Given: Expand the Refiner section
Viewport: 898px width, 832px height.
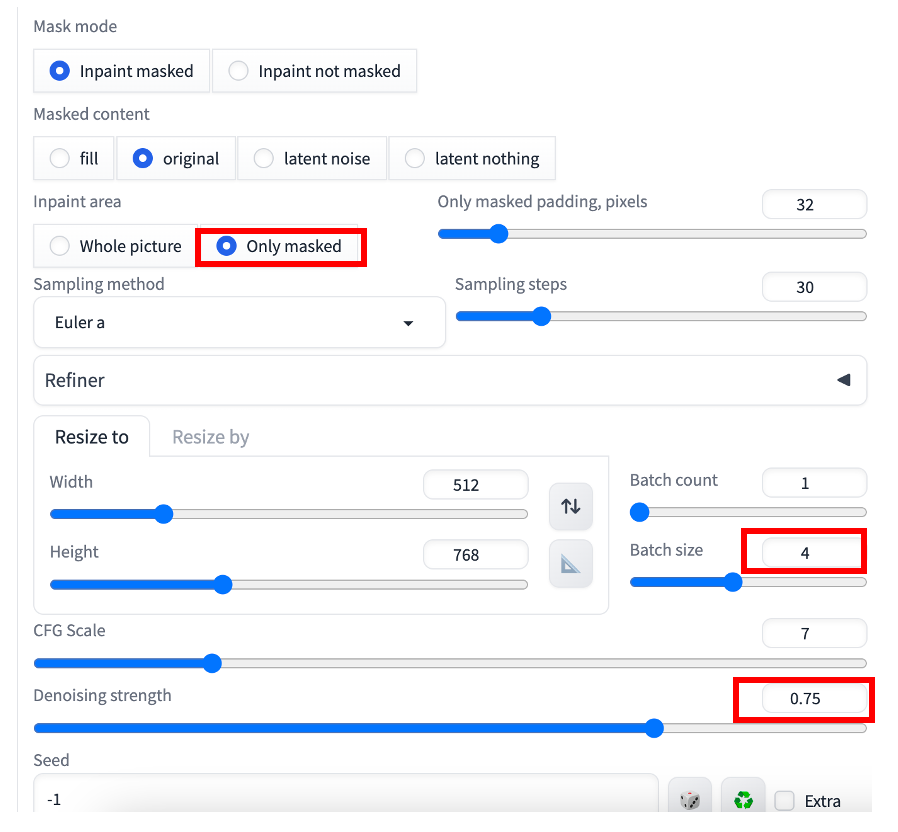Looking at the screenshot, I should [450, 380].
